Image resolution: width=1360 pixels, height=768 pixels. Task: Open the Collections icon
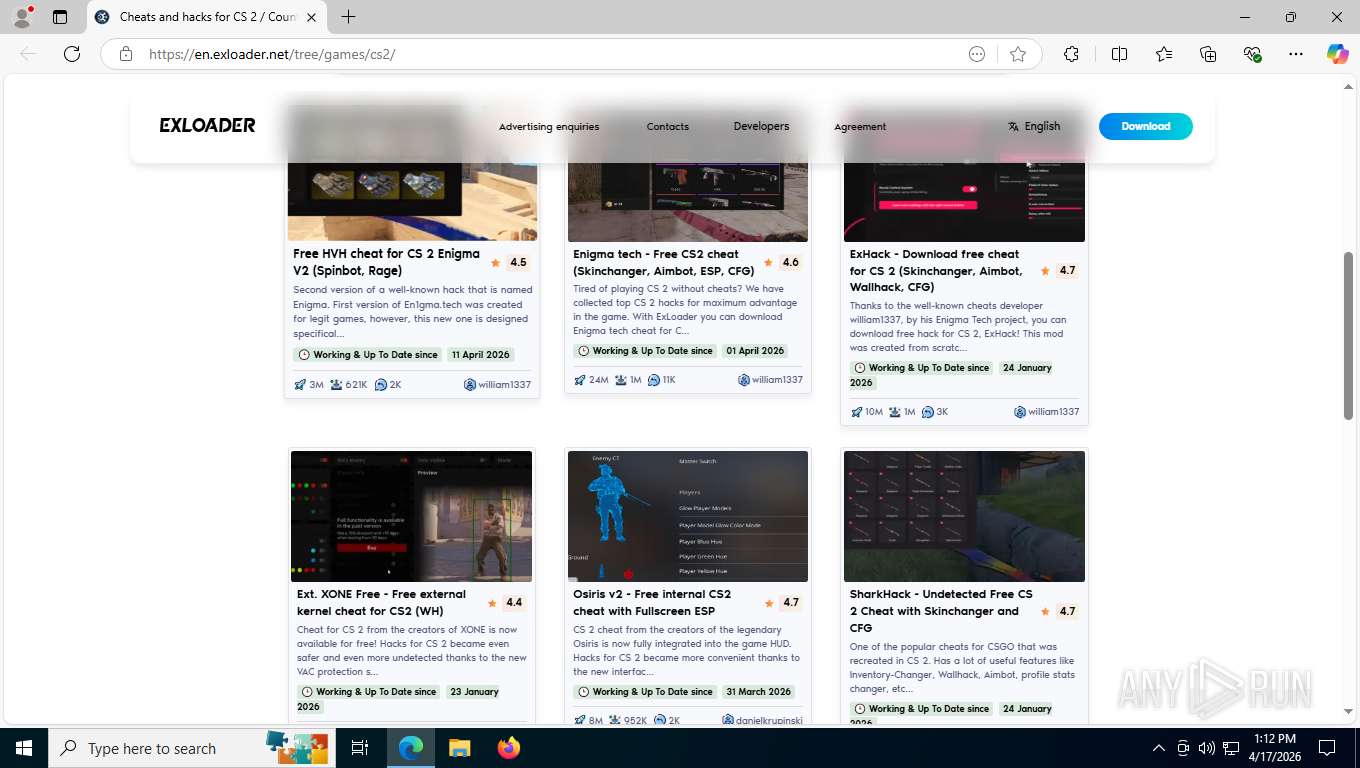coord(1208,54)
